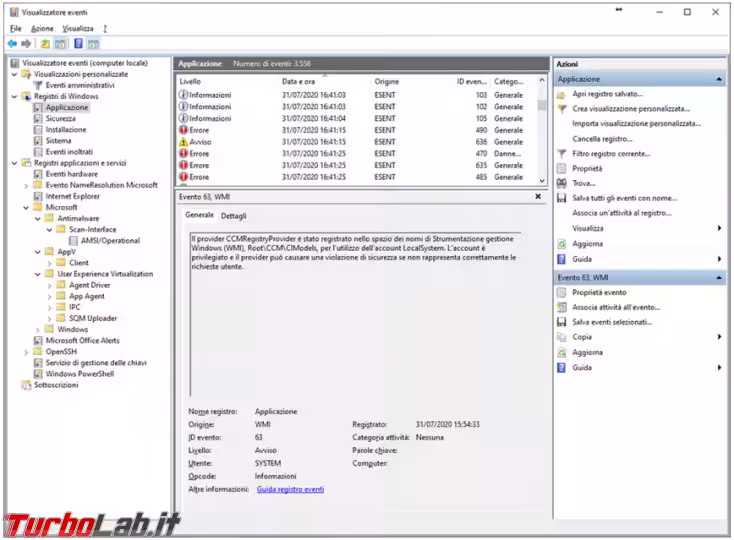The width and height of the screenshot is (734, 540).
Task: Expand the OpenSSH tree node
Action: pos(26,352)
